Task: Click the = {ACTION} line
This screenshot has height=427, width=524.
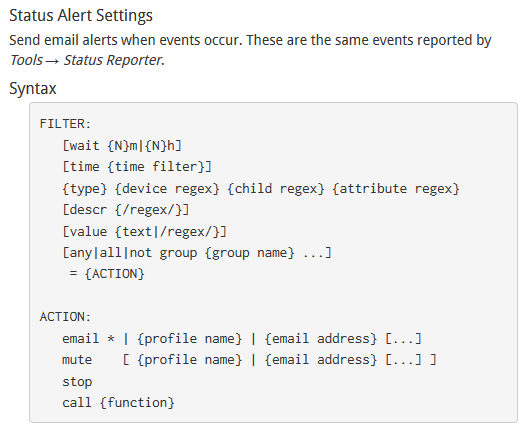Action: tap(107, 274)
